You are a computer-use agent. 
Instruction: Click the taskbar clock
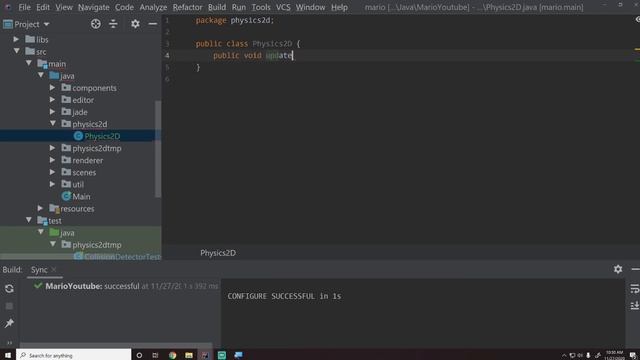614,355
